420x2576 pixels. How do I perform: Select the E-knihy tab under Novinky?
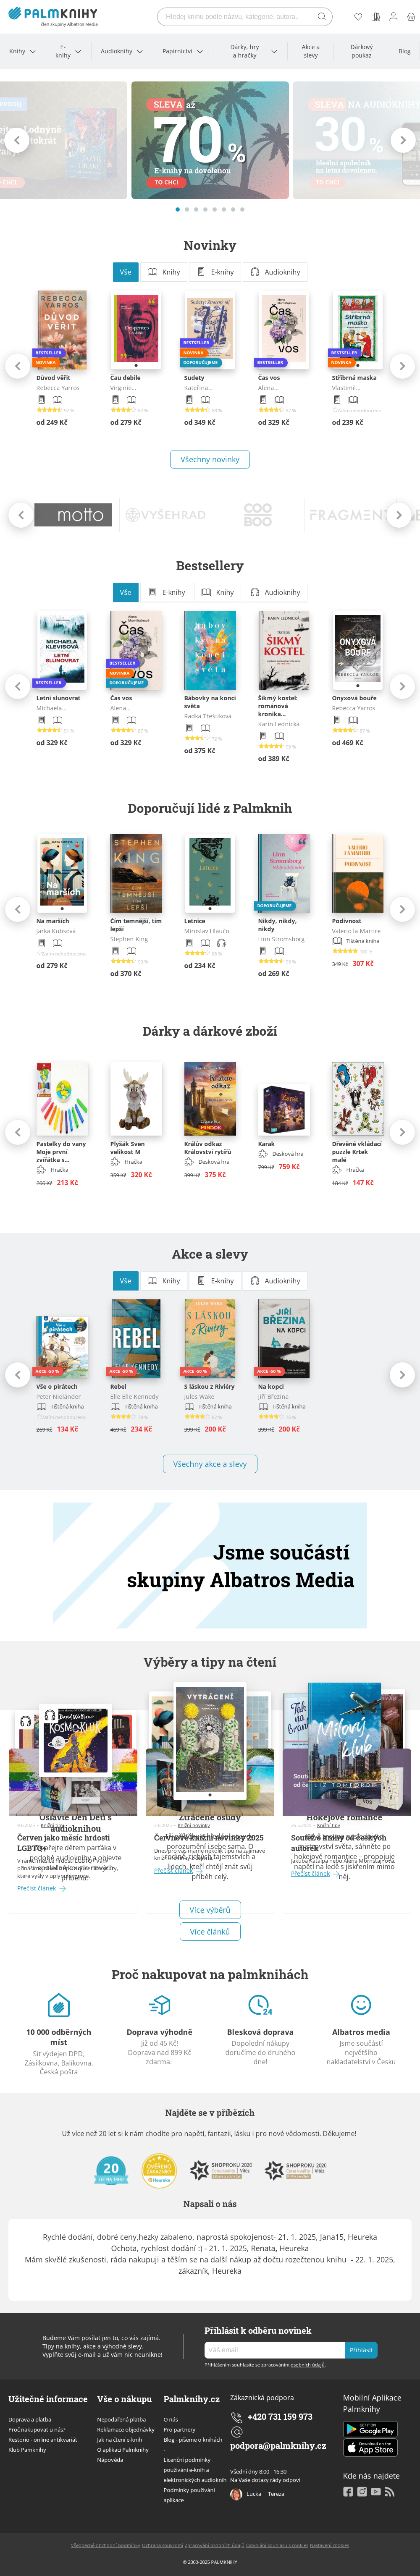[x=216, y=272]
